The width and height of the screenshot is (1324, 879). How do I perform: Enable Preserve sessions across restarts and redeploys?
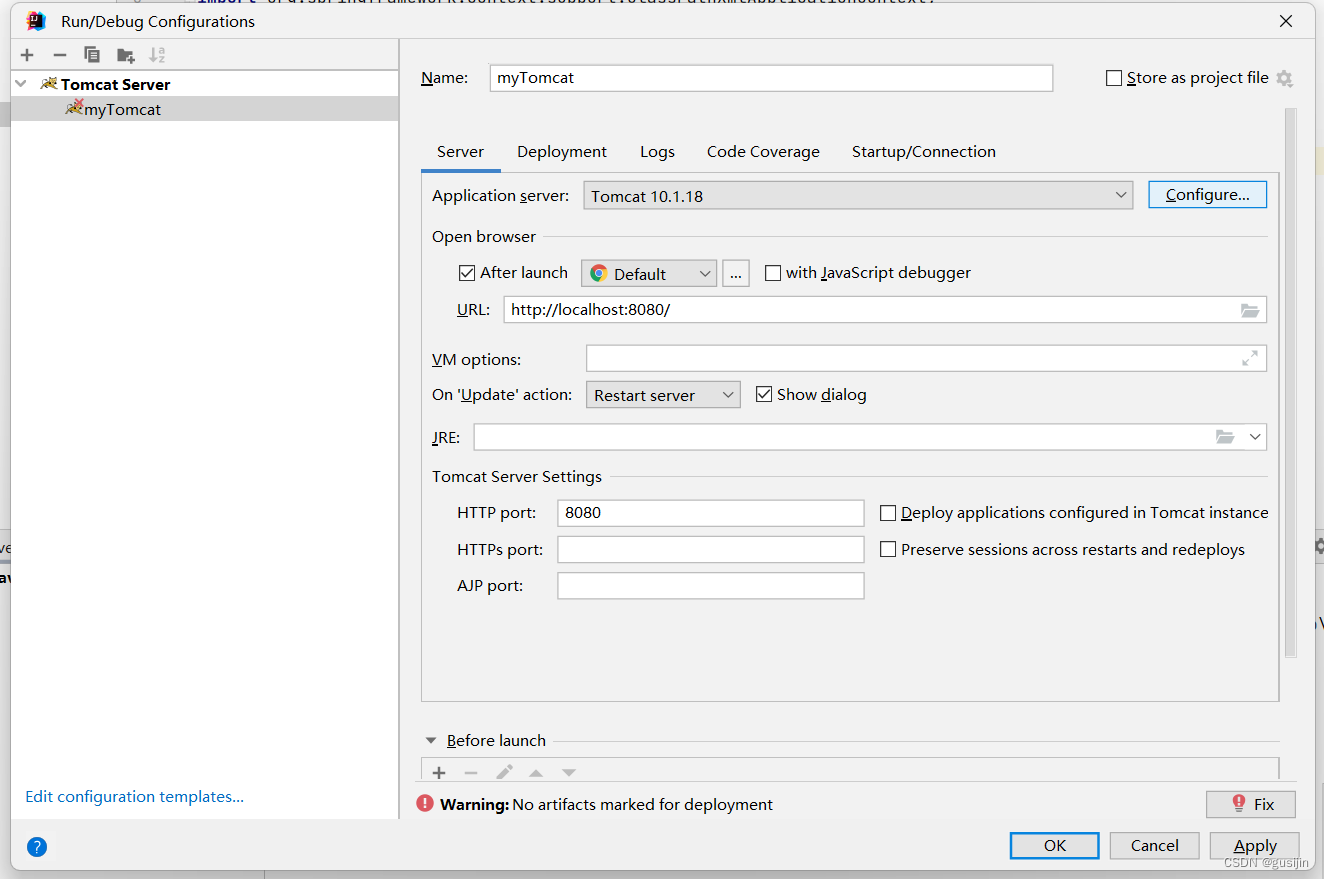pos(888,549)
